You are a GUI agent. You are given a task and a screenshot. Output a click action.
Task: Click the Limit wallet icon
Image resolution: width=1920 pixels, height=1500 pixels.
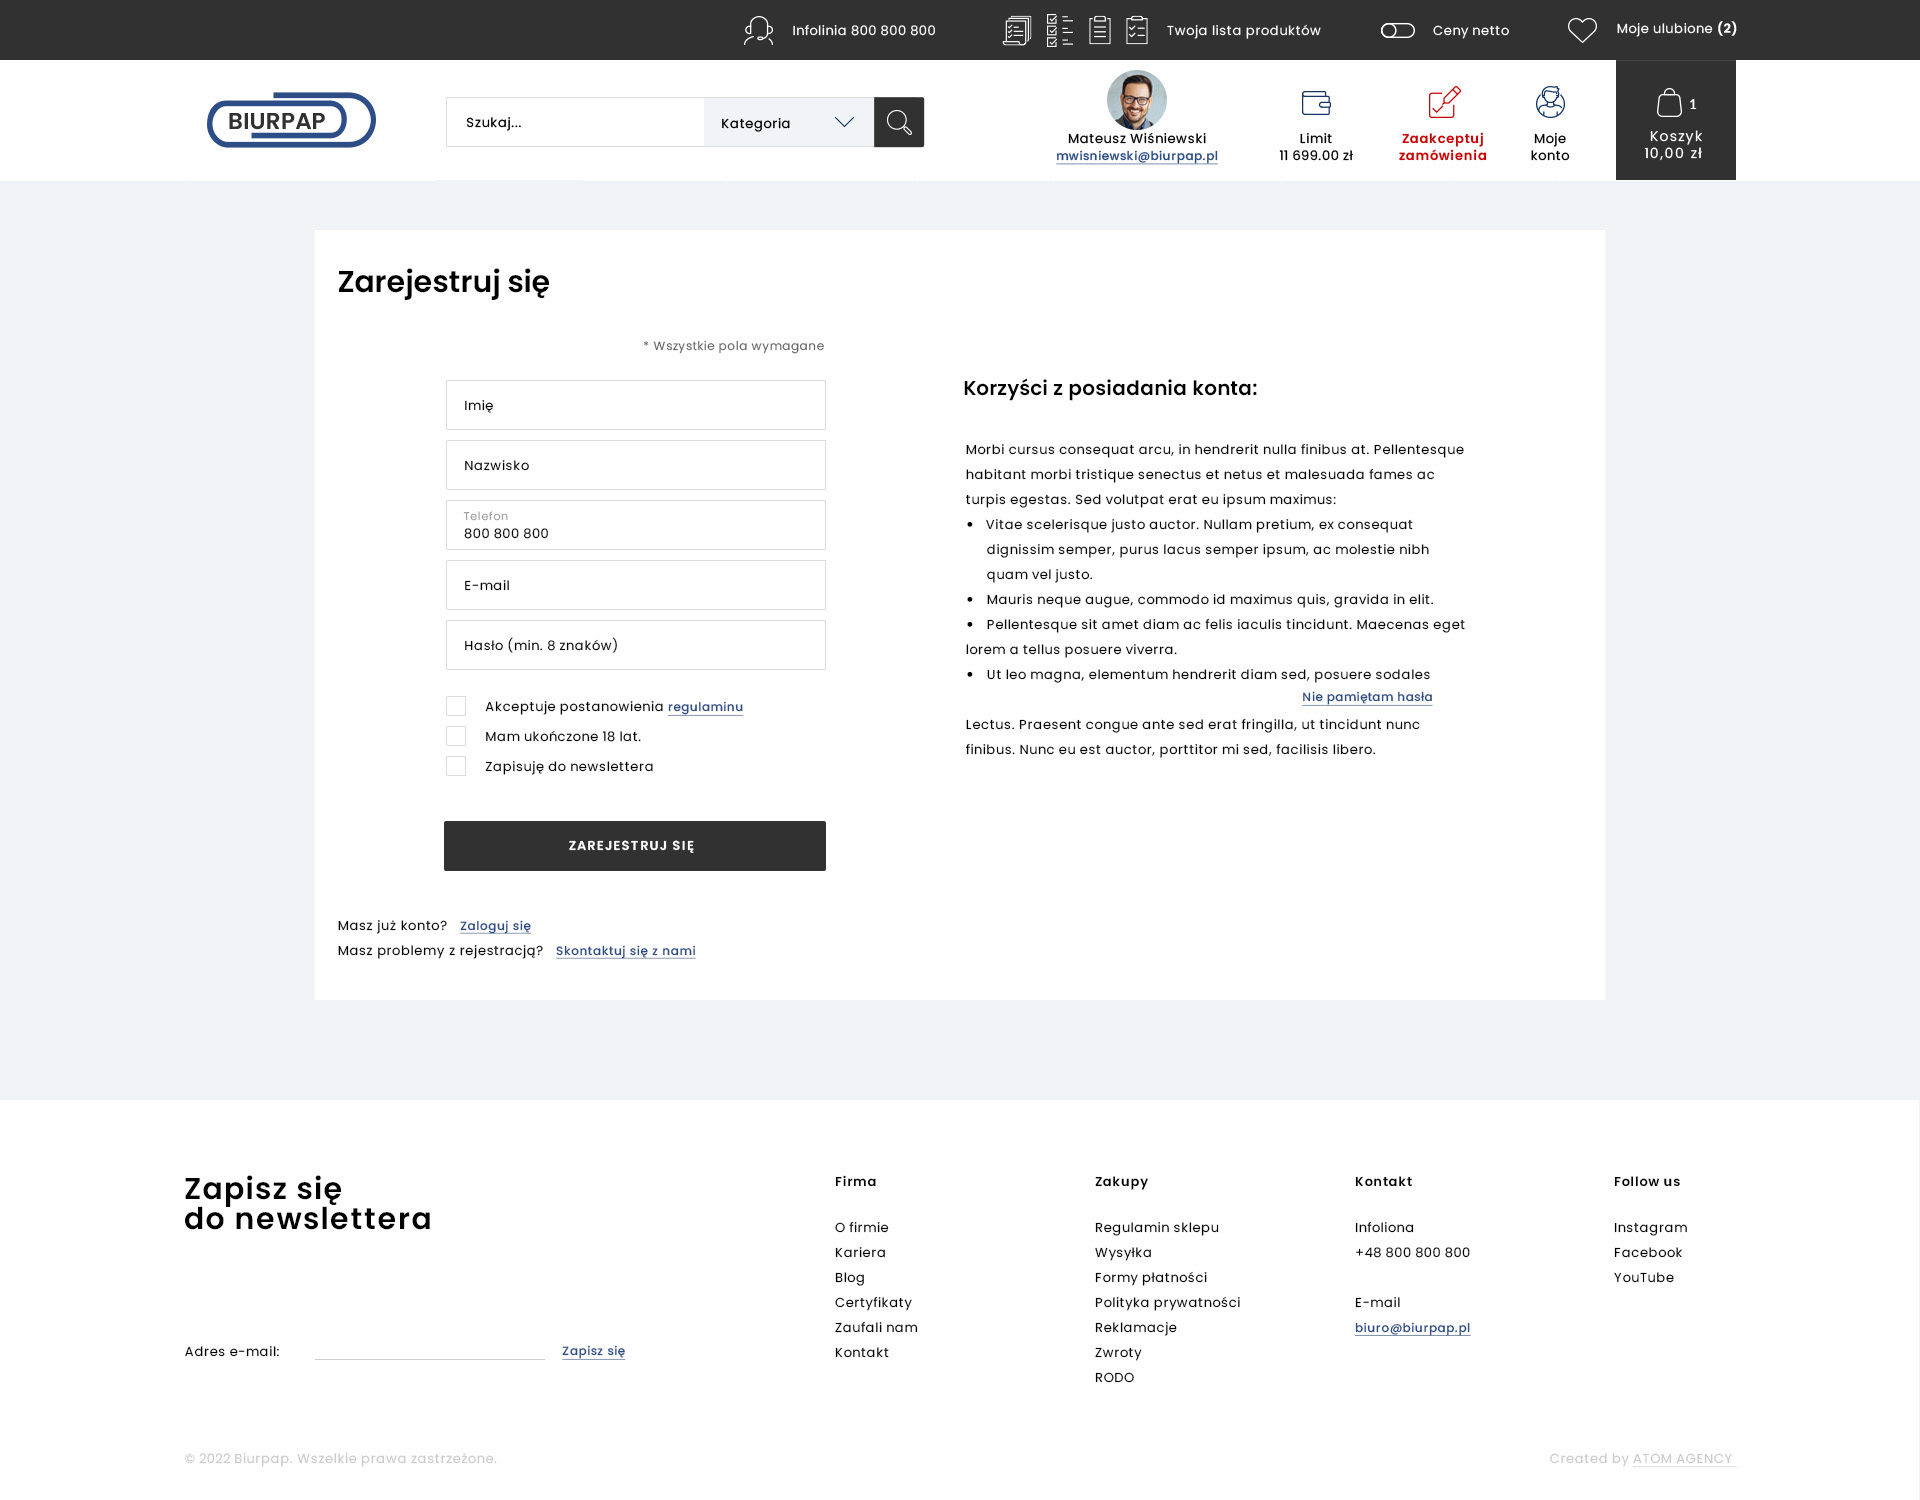coord(1315,102)
